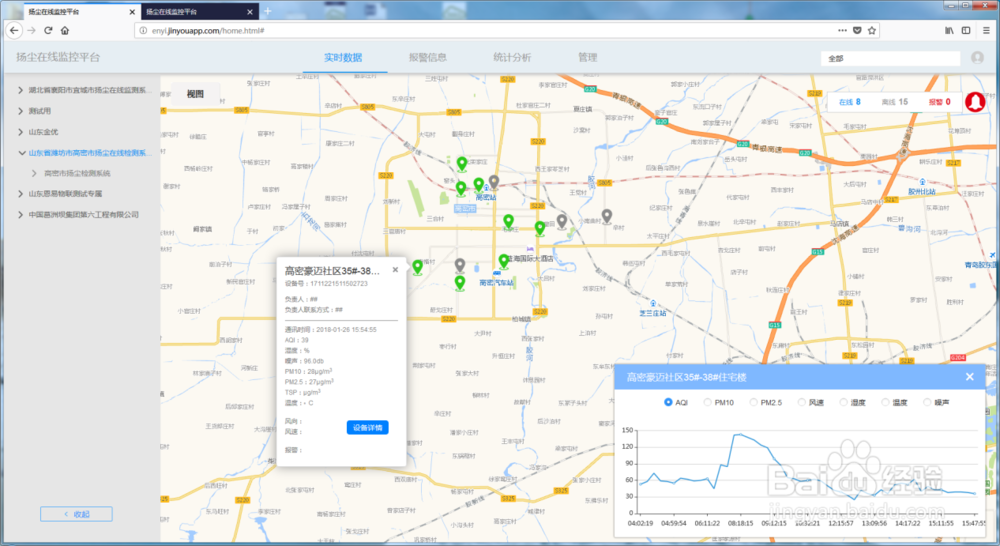Open the Firefox library icon
The image size is (1000, 546).
point(949,30)
